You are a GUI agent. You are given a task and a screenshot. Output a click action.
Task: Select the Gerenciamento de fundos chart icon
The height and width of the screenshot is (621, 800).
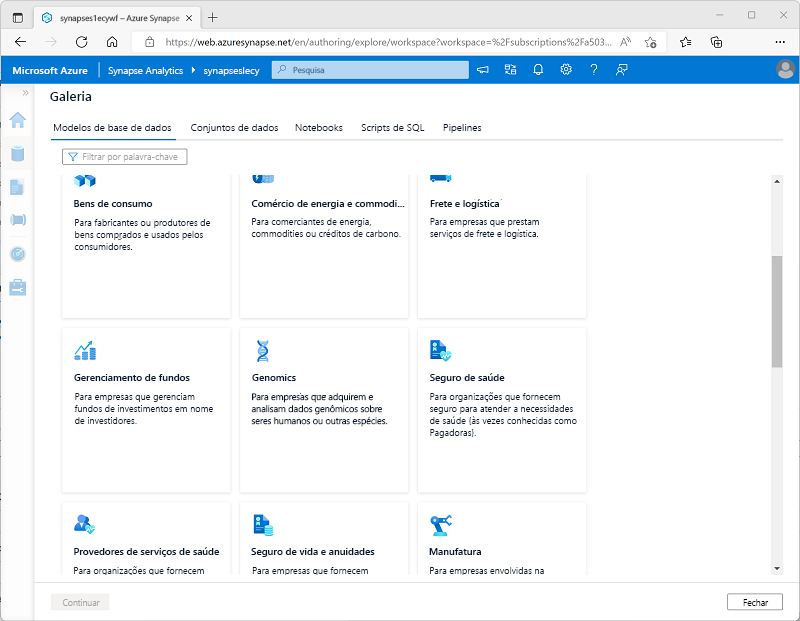tap(85, 351)
